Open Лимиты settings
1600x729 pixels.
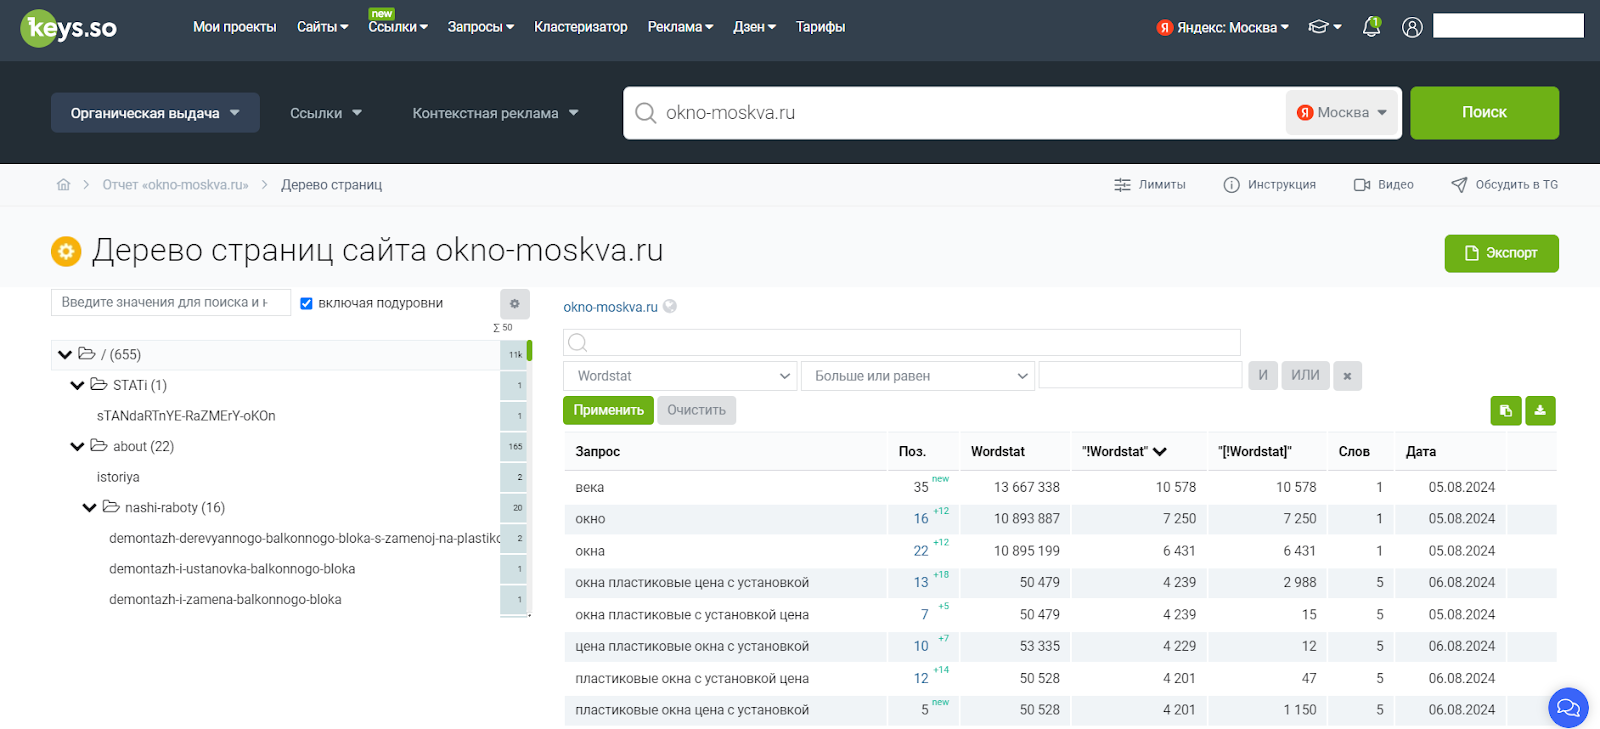(x=1149, y=185)
